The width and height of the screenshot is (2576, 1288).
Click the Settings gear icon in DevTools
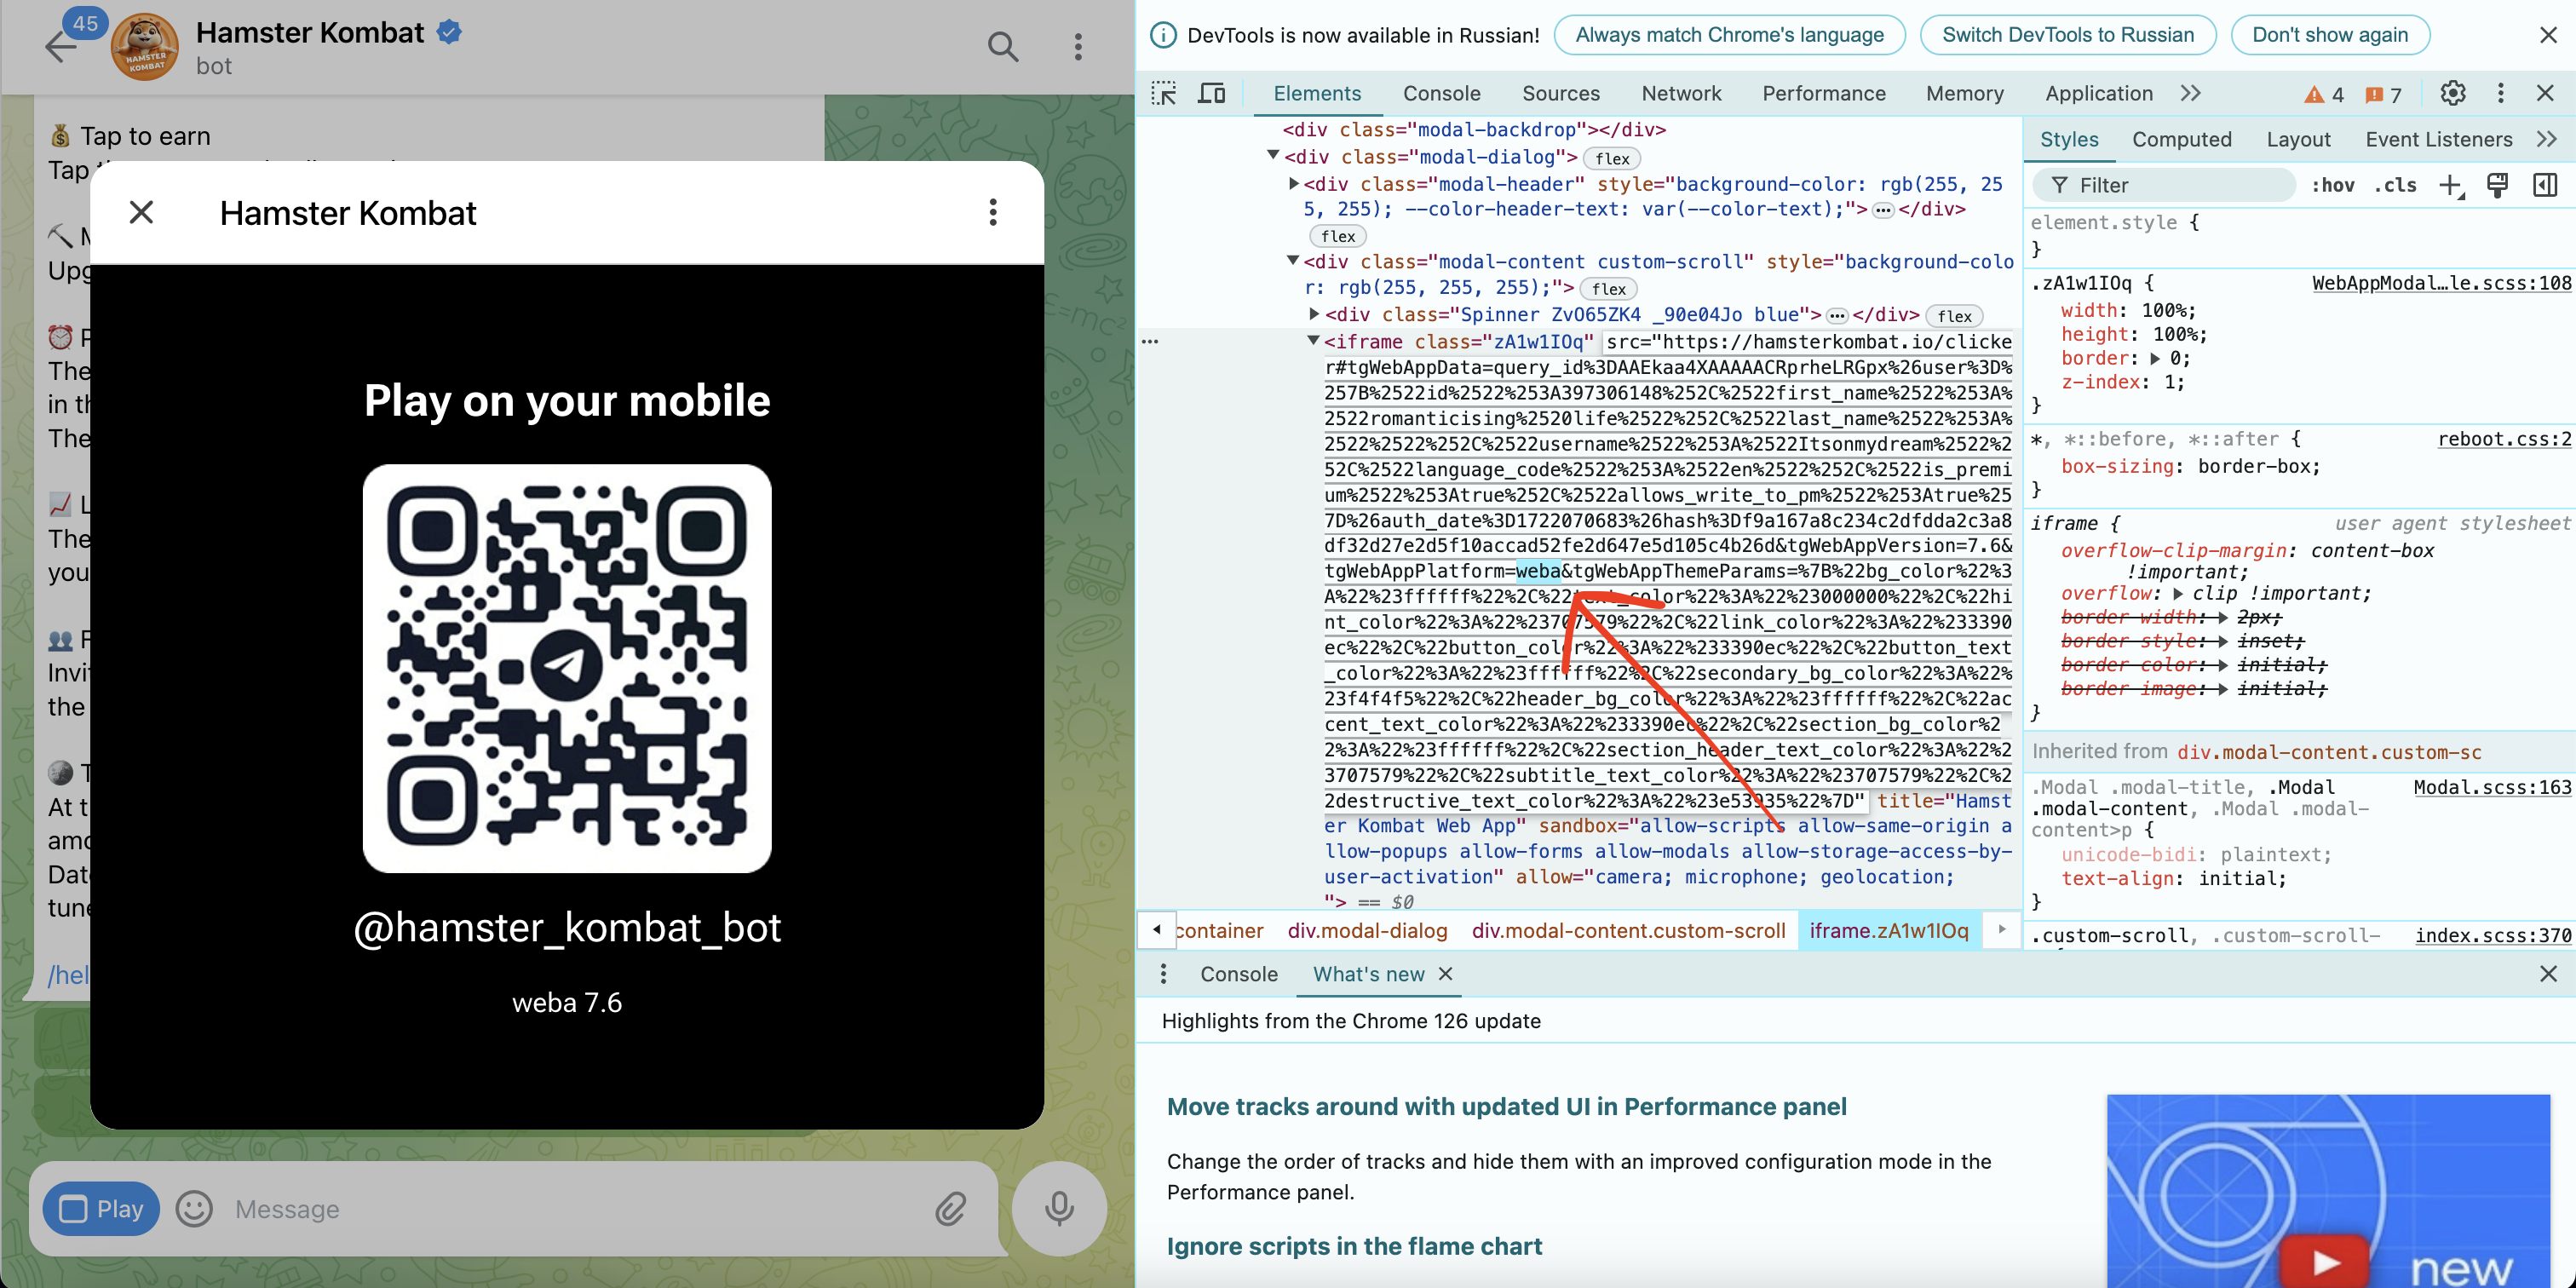(x=2452, y=94)
